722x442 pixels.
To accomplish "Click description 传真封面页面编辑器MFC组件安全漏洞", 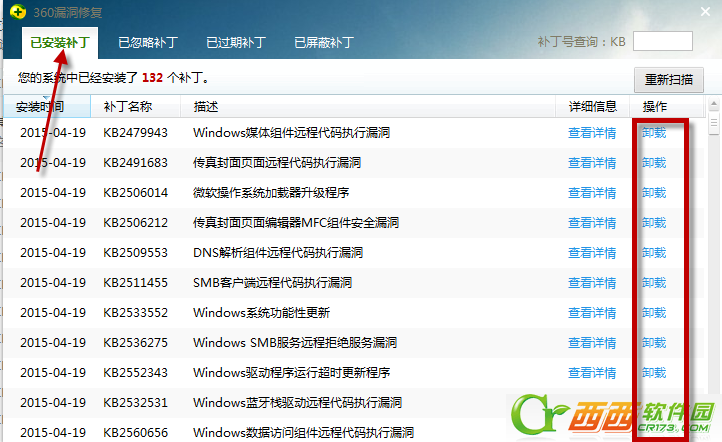I will coord(296,223).
